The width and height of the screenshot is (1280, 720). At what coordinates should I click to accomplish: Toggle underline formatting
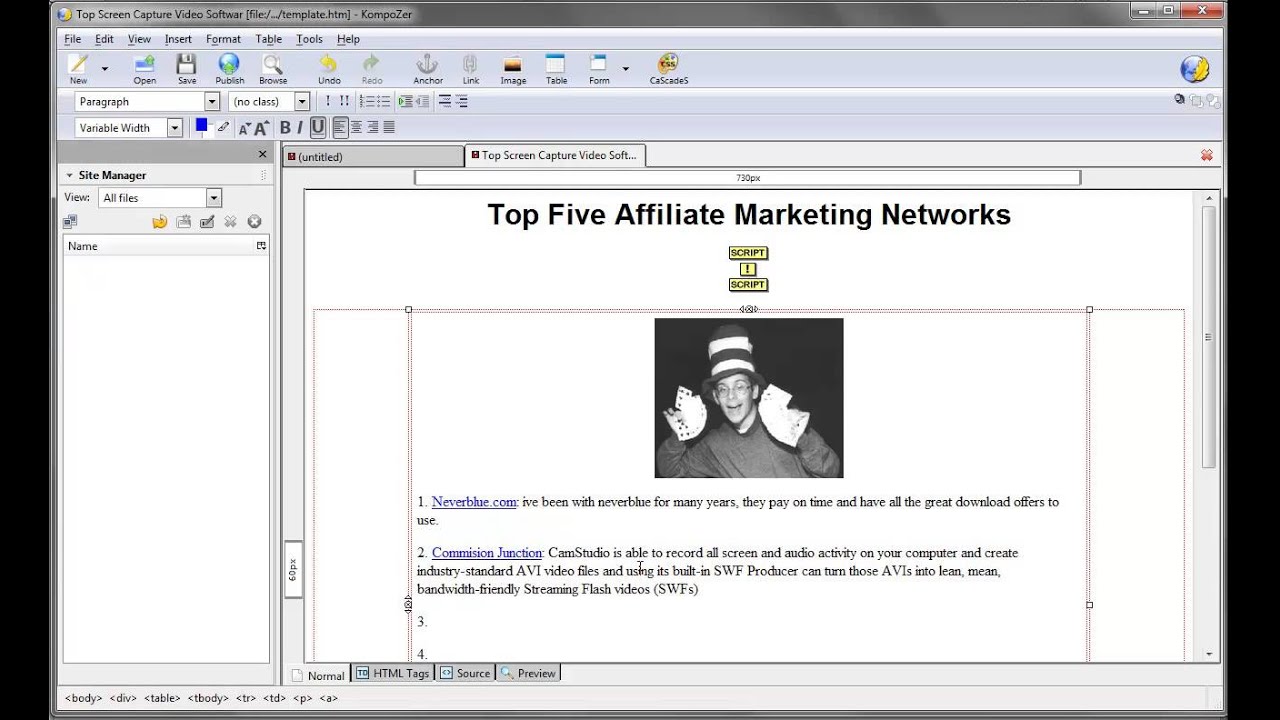[318, 128]
